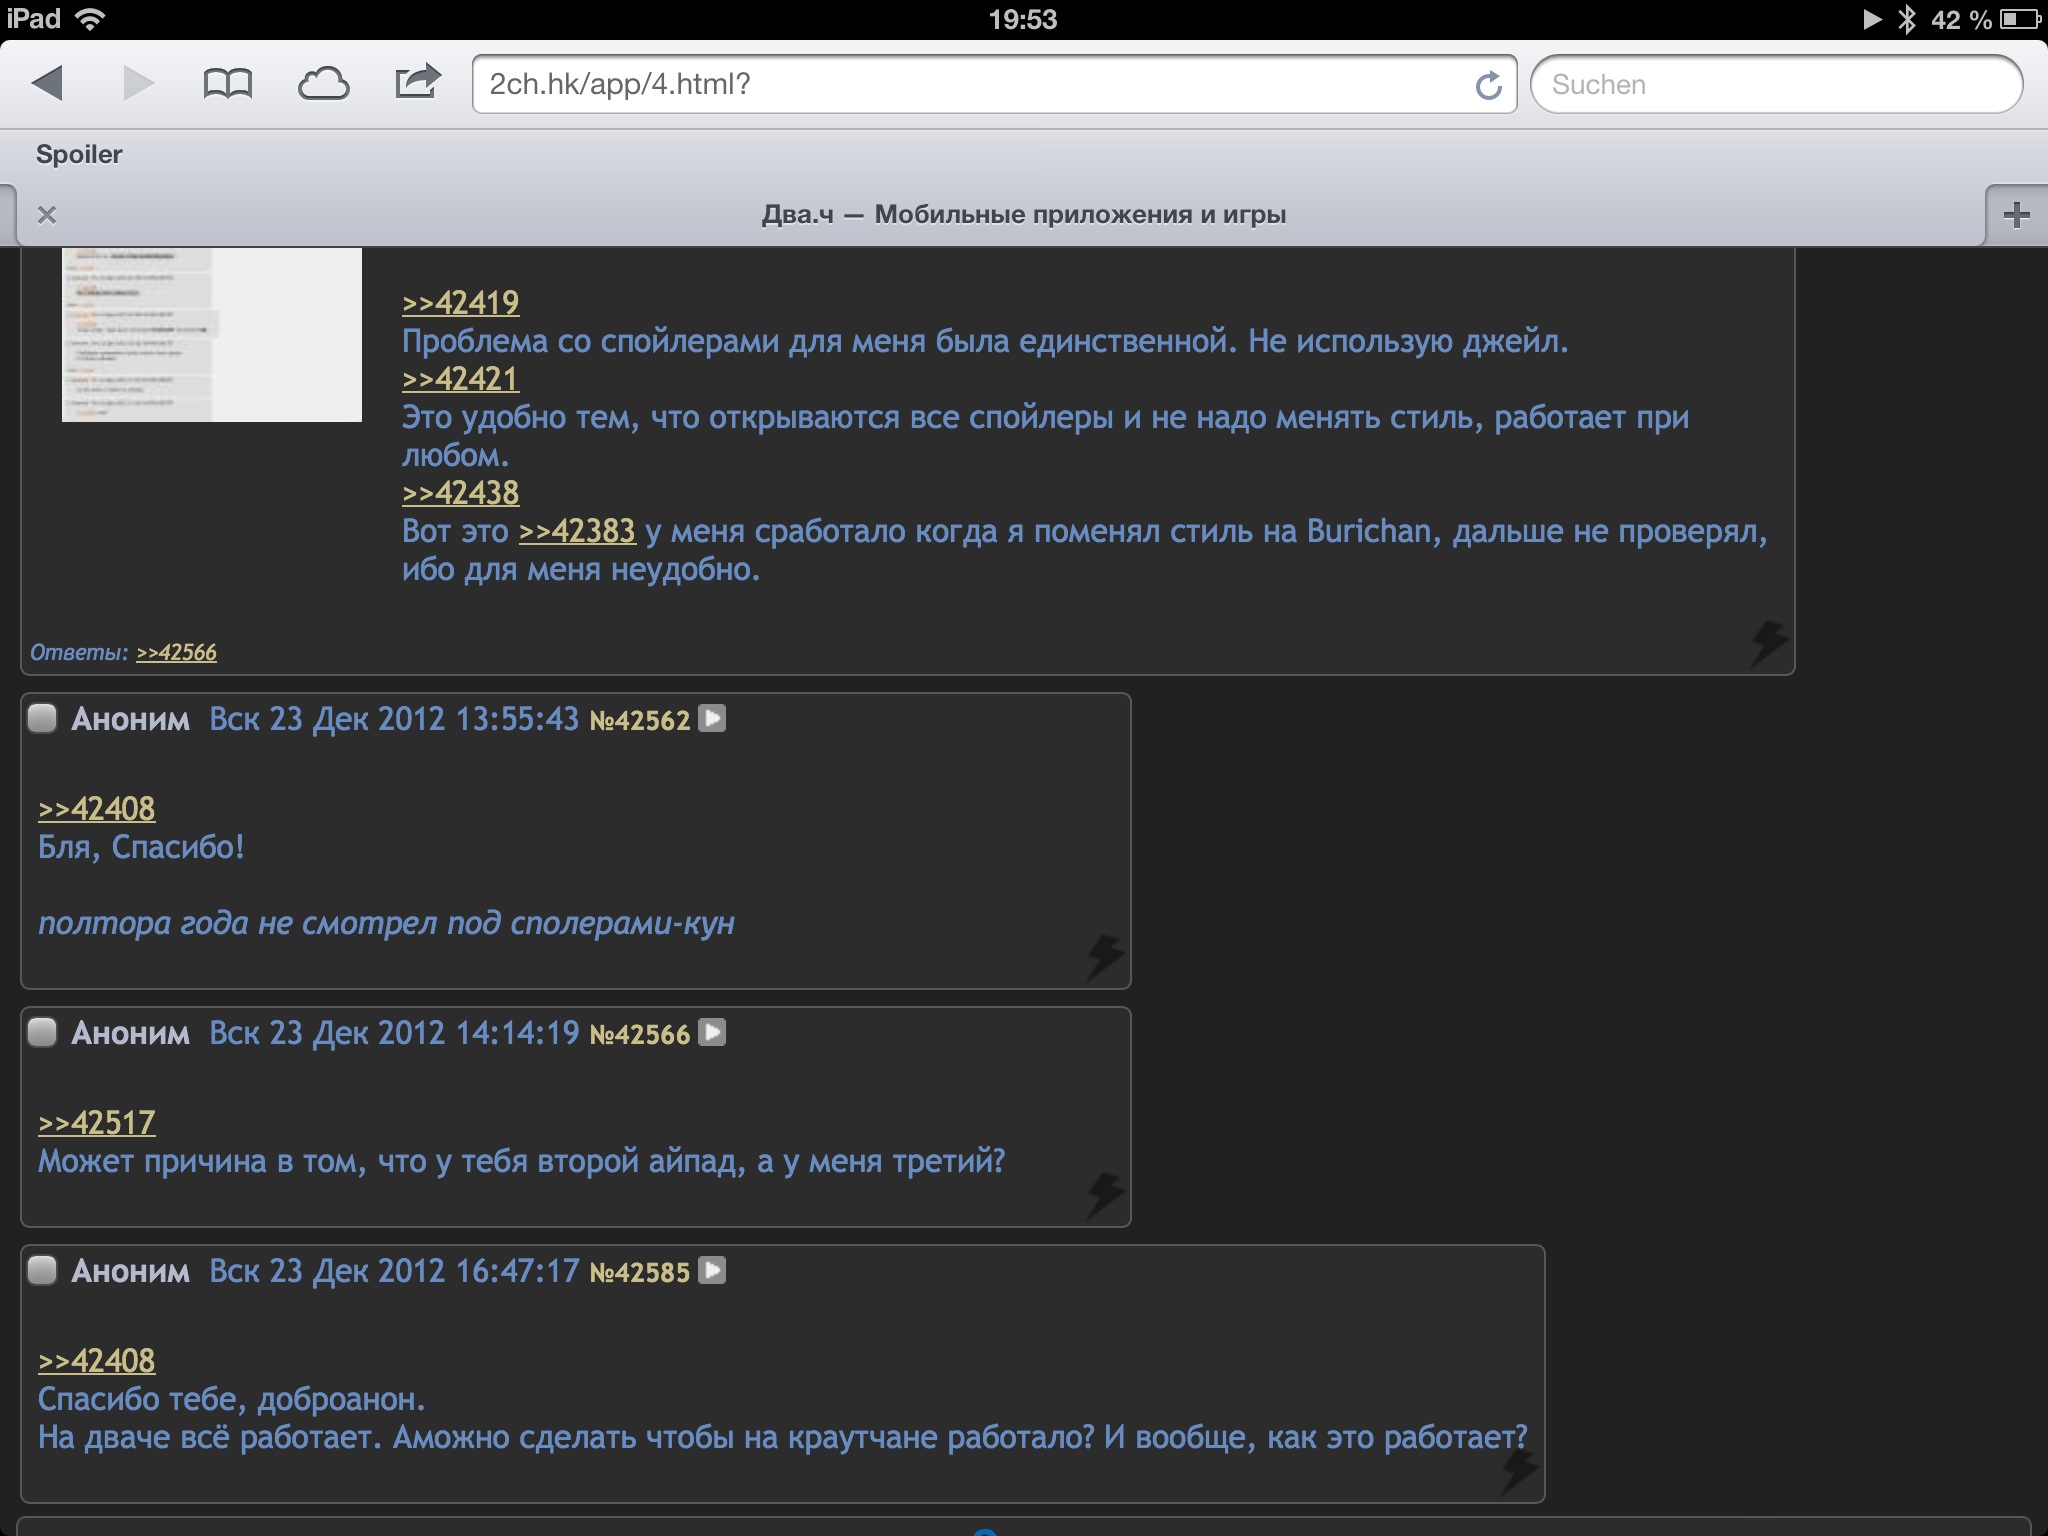
Task: Open iCloud tabs cloud icon
Action: 323,84
